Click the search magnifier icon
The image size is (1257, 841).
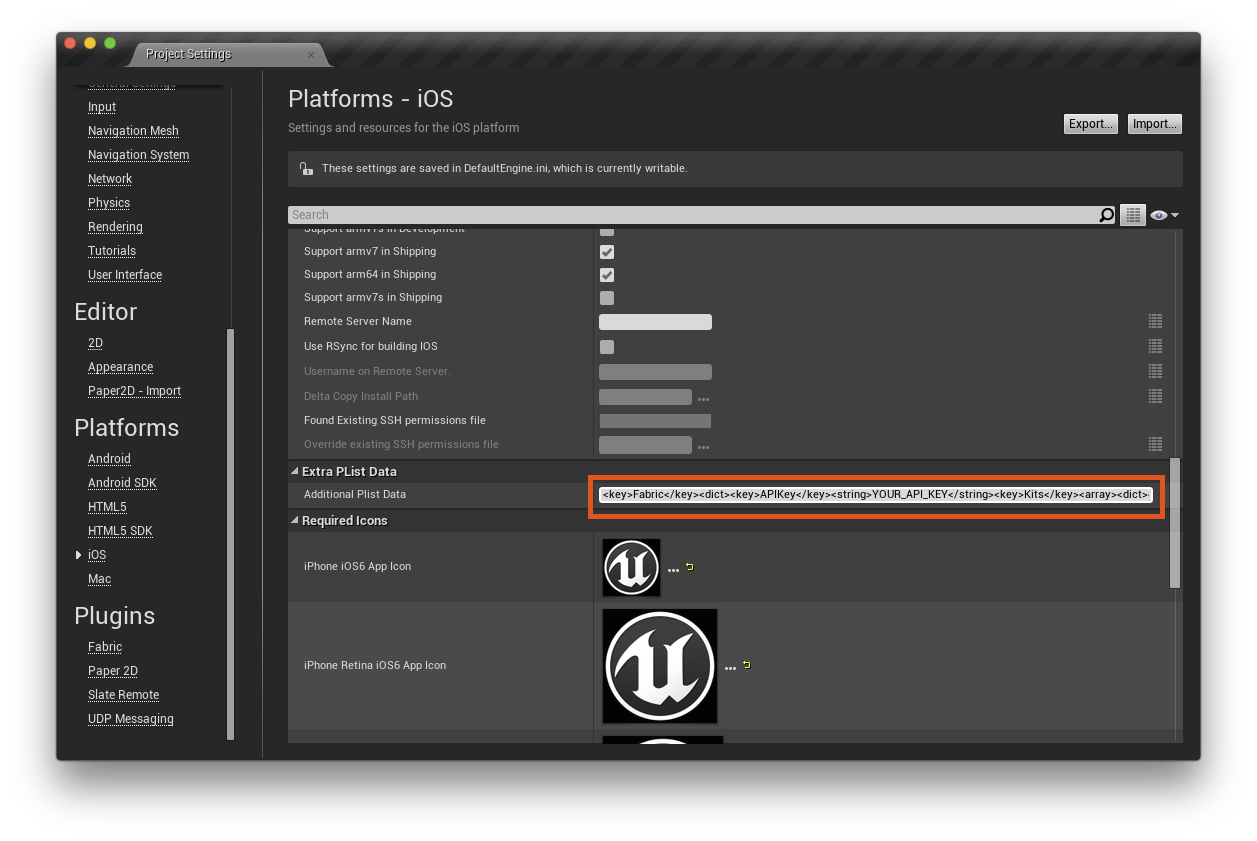[1106, 215]
